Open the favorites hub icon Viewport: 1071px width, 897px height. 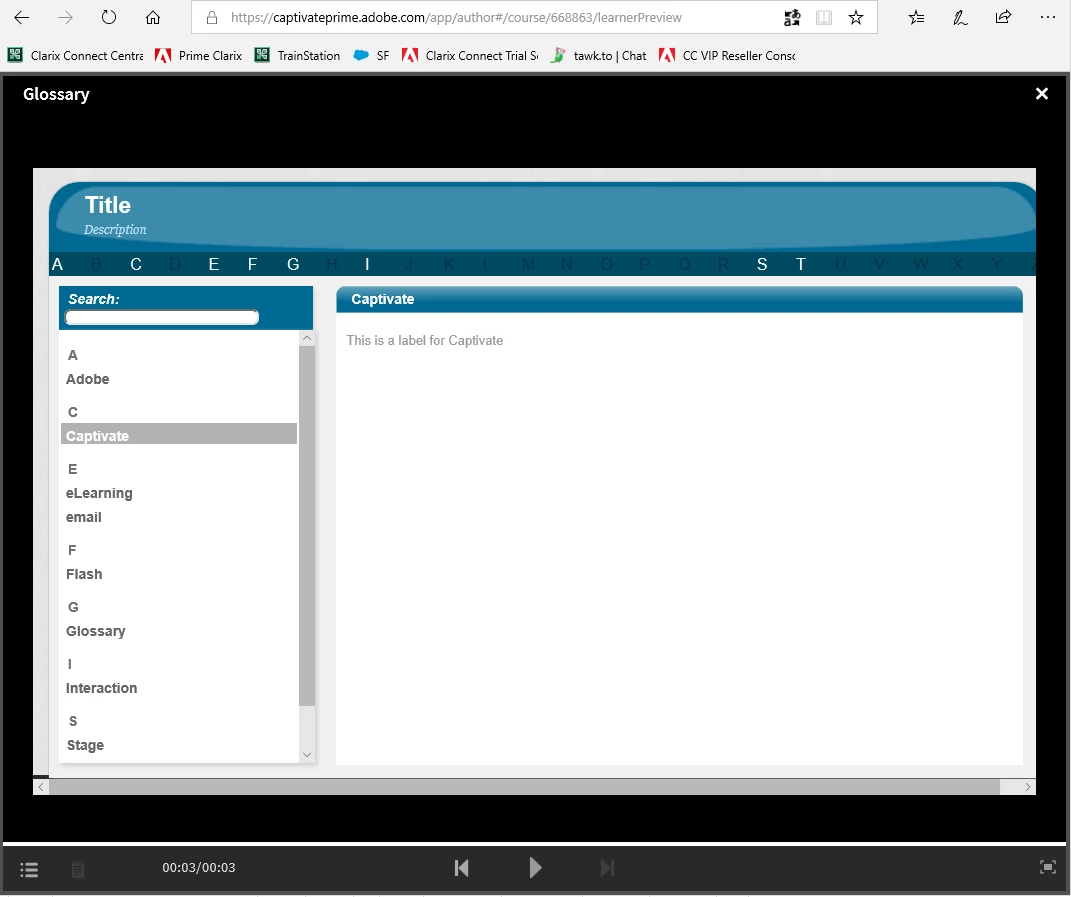tap(917, 18)
